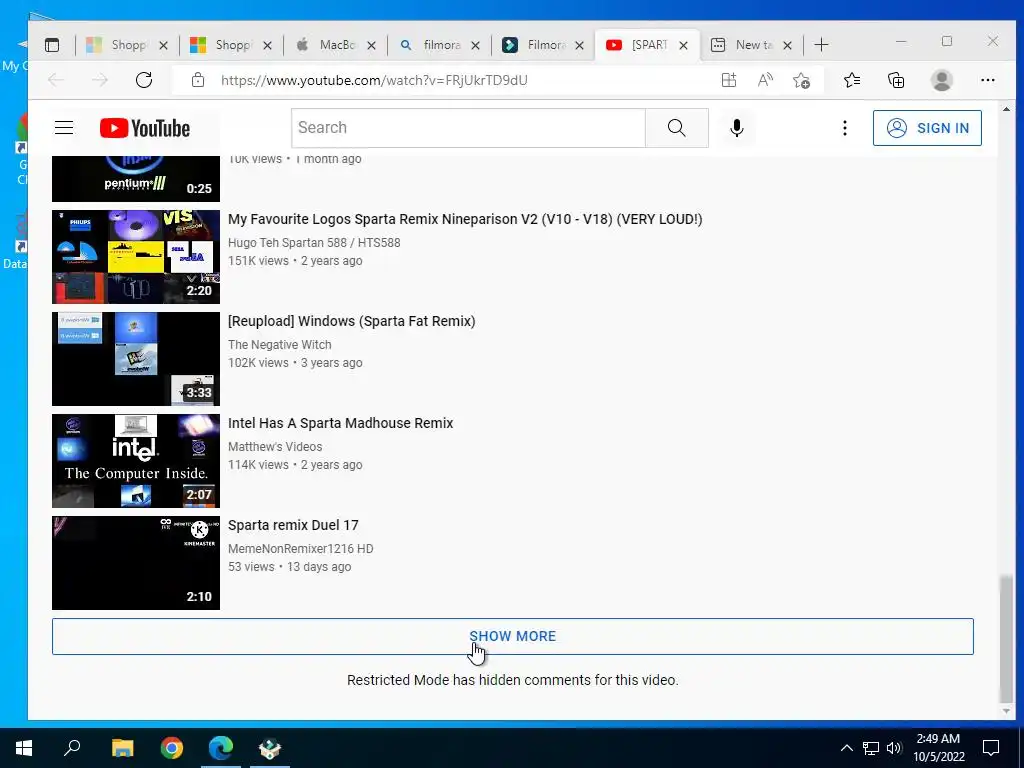Open Matthew's Videos channel name

[x=275, y=447]
